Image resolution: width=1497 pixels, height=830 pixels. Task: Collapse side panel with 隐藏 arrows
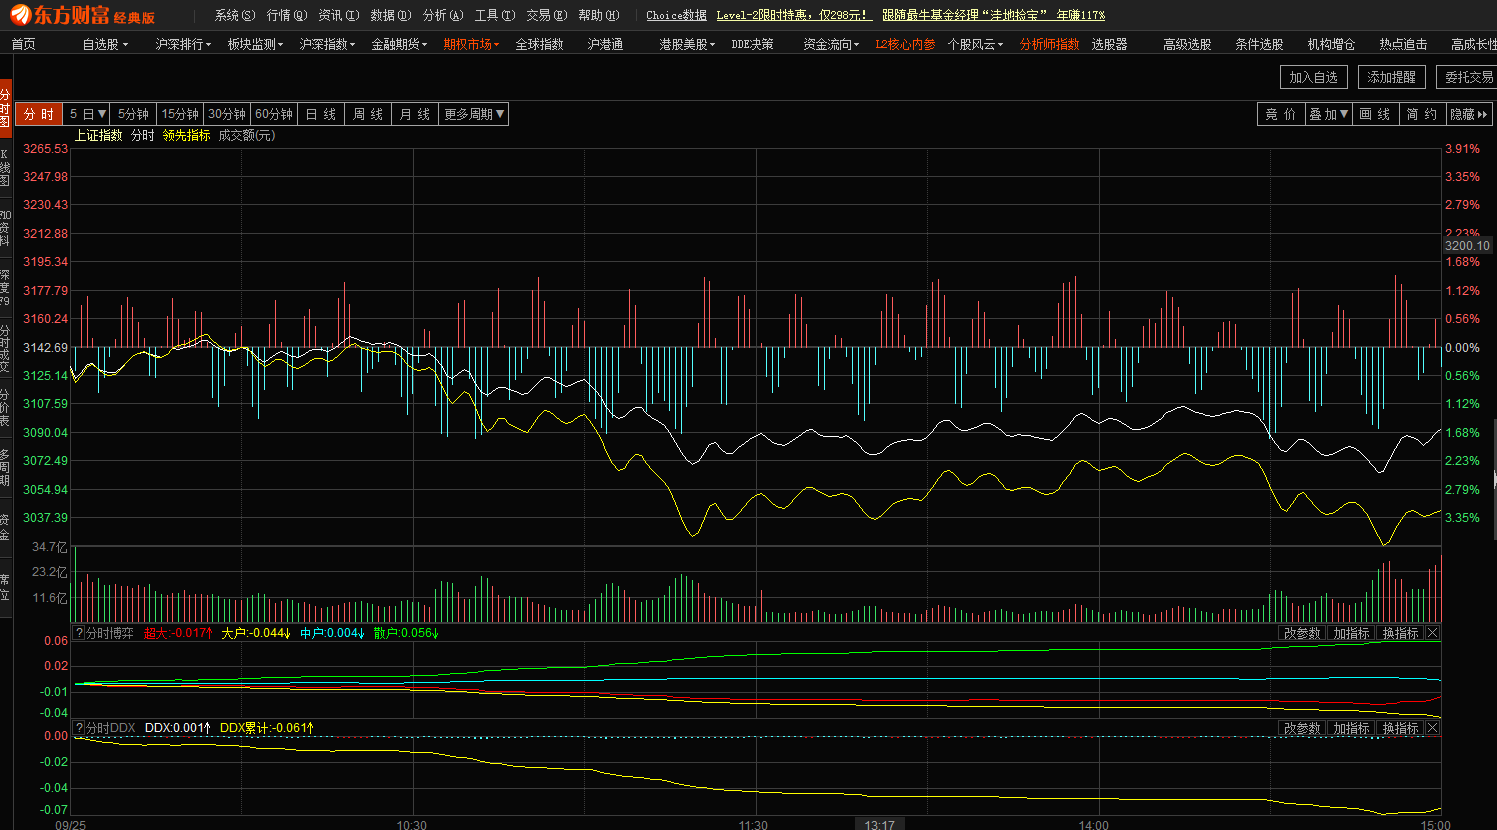pyautogui.click(x=1468, y=115)
